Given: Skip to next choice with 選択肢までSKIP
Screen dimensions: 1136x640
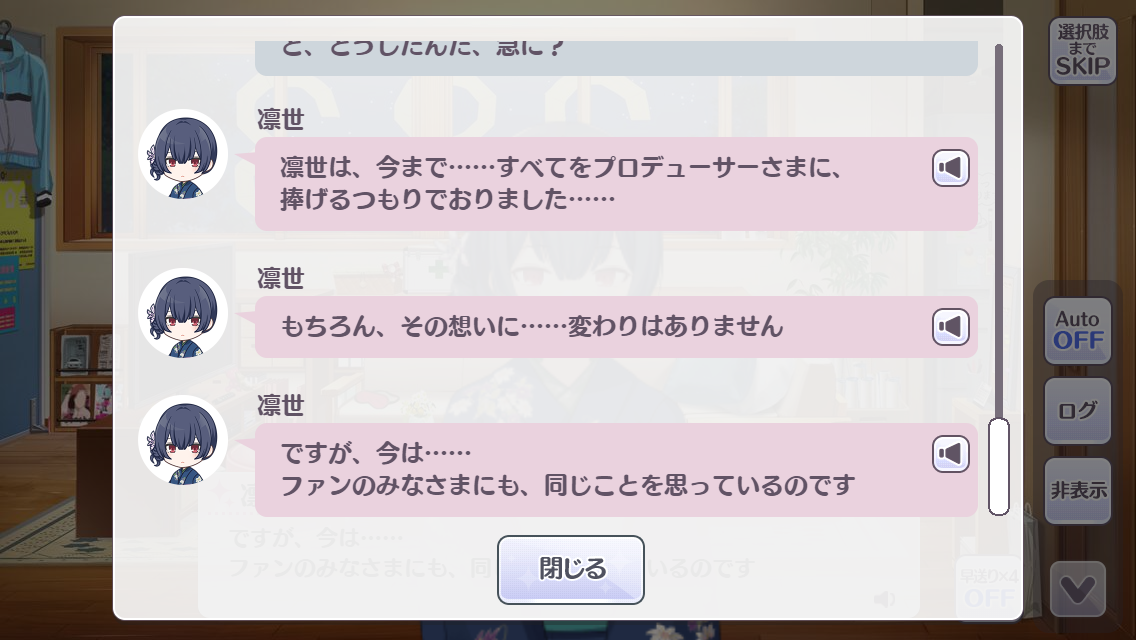Looking at the screenshot, I should click(x=1082, y=51).
